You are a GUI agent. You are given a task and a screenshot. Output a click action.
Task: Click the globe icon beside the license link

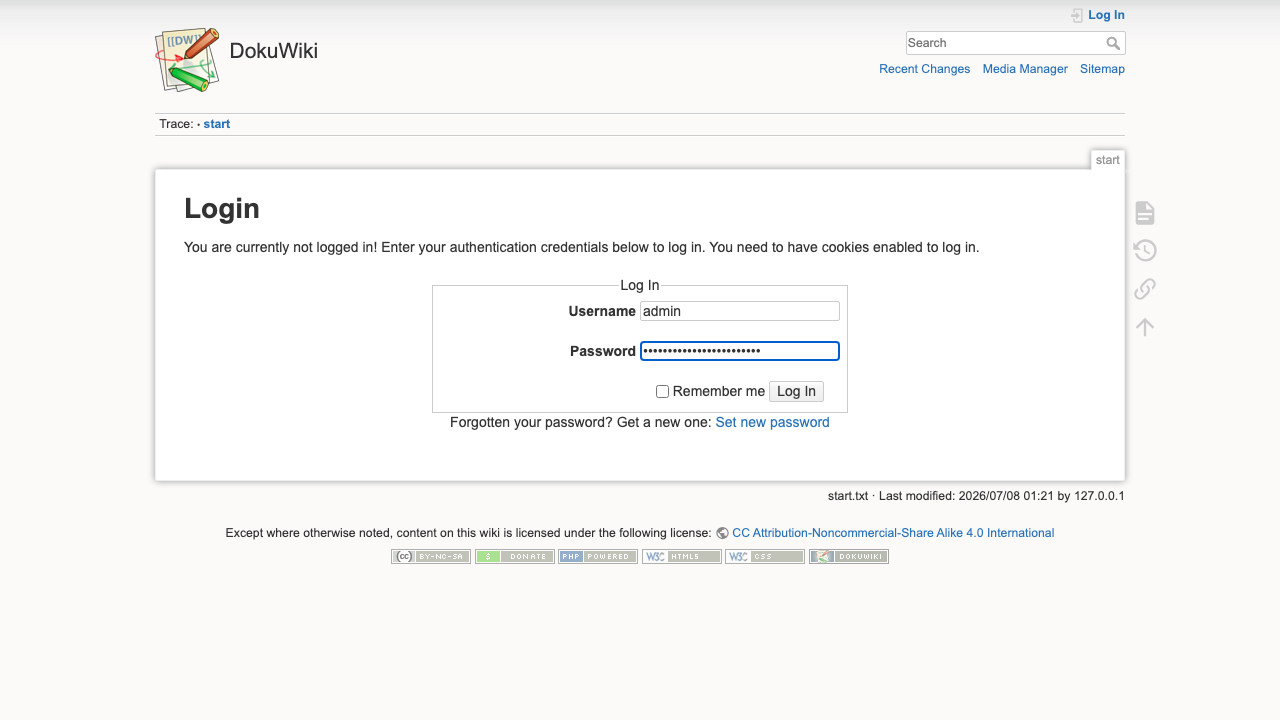tap(722, 533)
